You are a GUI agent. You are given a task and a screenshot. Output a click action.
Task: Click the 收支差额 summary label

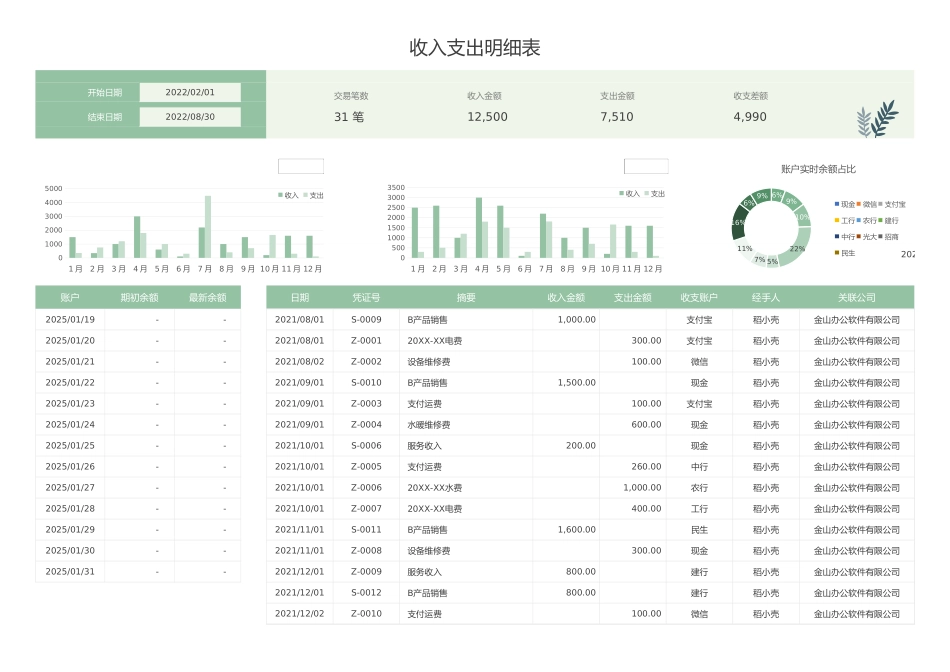[750, 96]
